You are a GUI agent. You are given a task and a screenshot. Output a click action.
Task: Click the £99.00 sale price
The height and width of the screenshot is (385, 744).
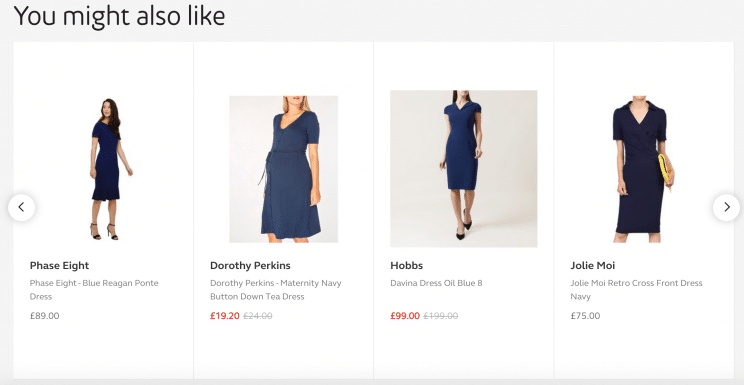click(x=405, y=316)
